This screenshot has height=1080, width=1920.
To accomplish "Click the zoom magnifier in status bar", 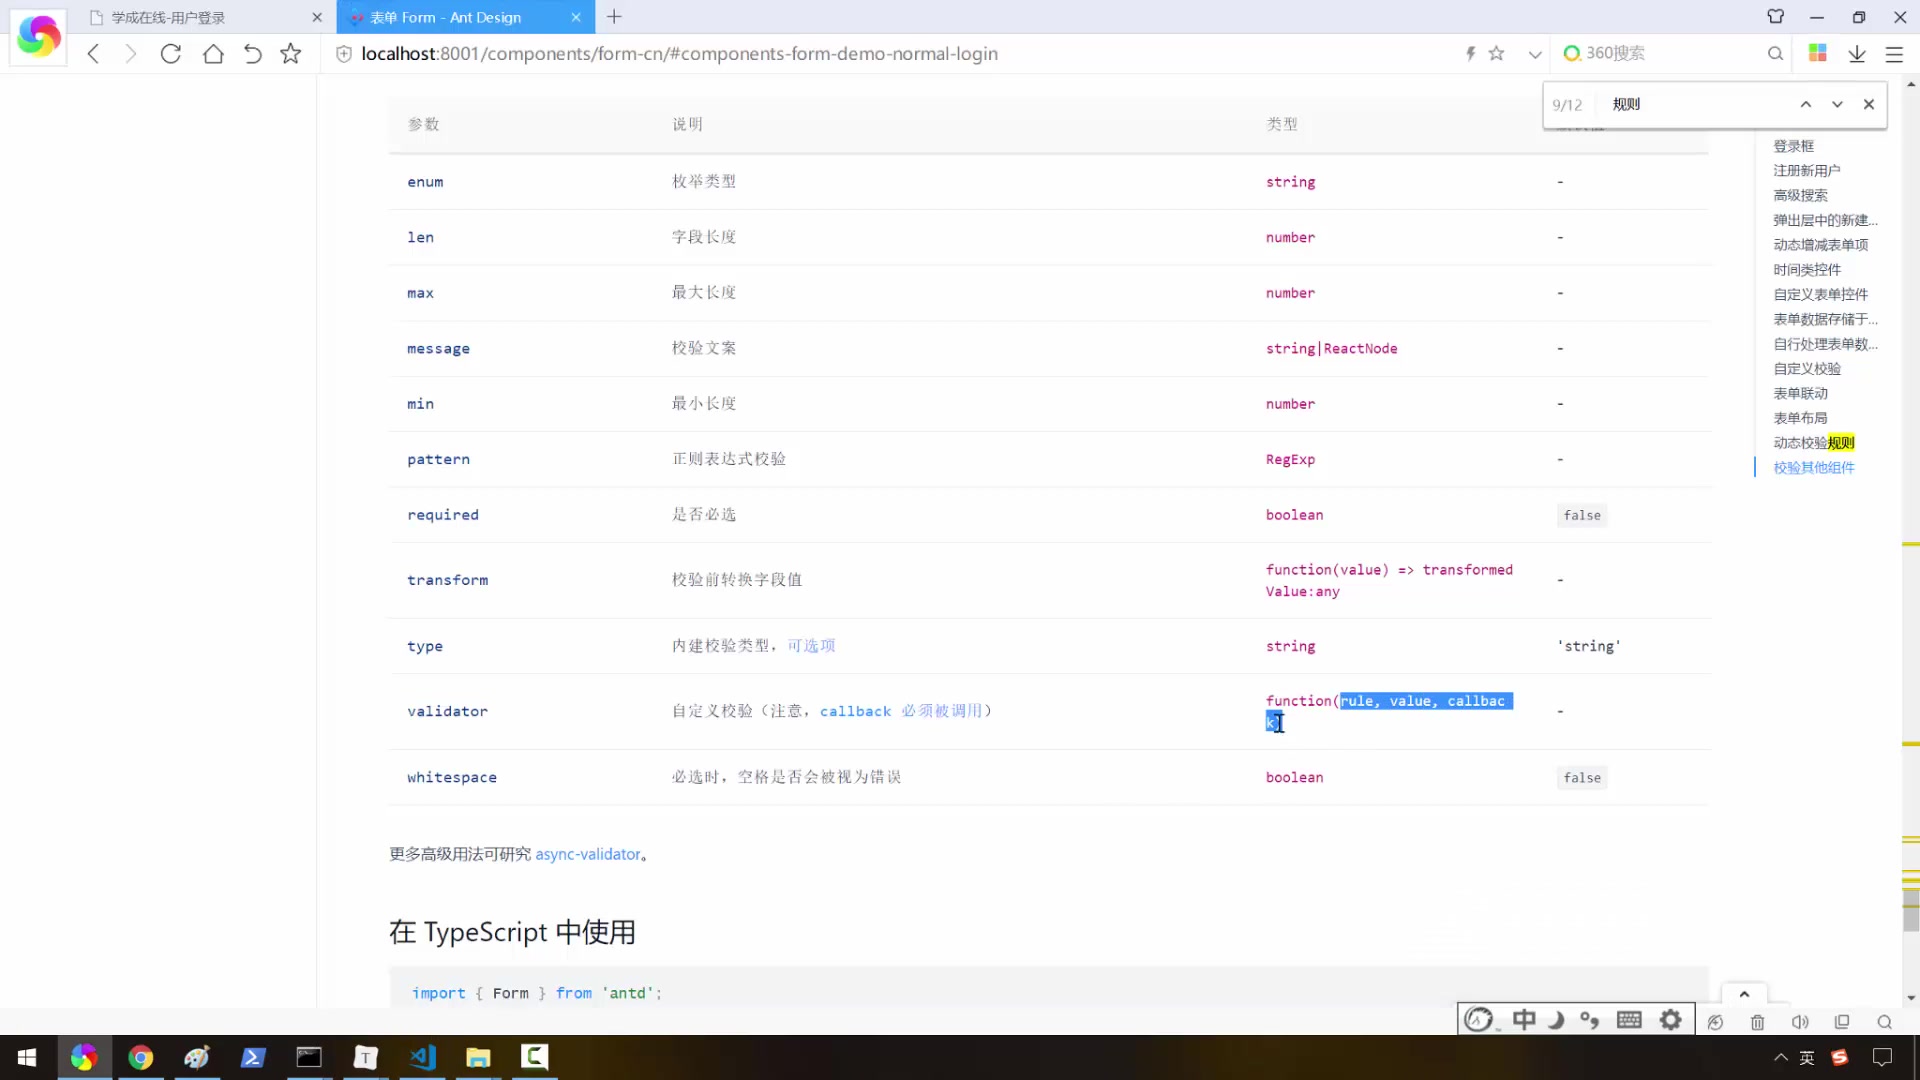I will 1885,1022.
